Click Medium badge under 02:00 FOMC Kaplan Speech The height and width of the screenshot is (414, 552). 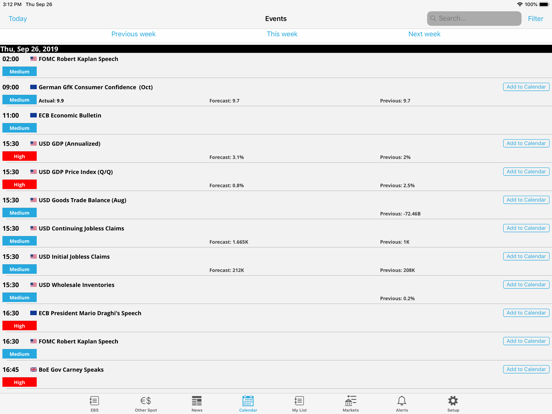tap(19, 71)
